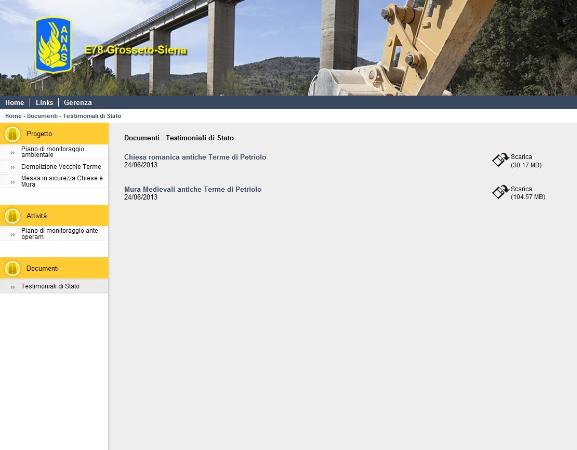Click the round yellow Attività section icon
Image resolution: width=577 pixels, height=450 pixels.
(x=12, y=216)
